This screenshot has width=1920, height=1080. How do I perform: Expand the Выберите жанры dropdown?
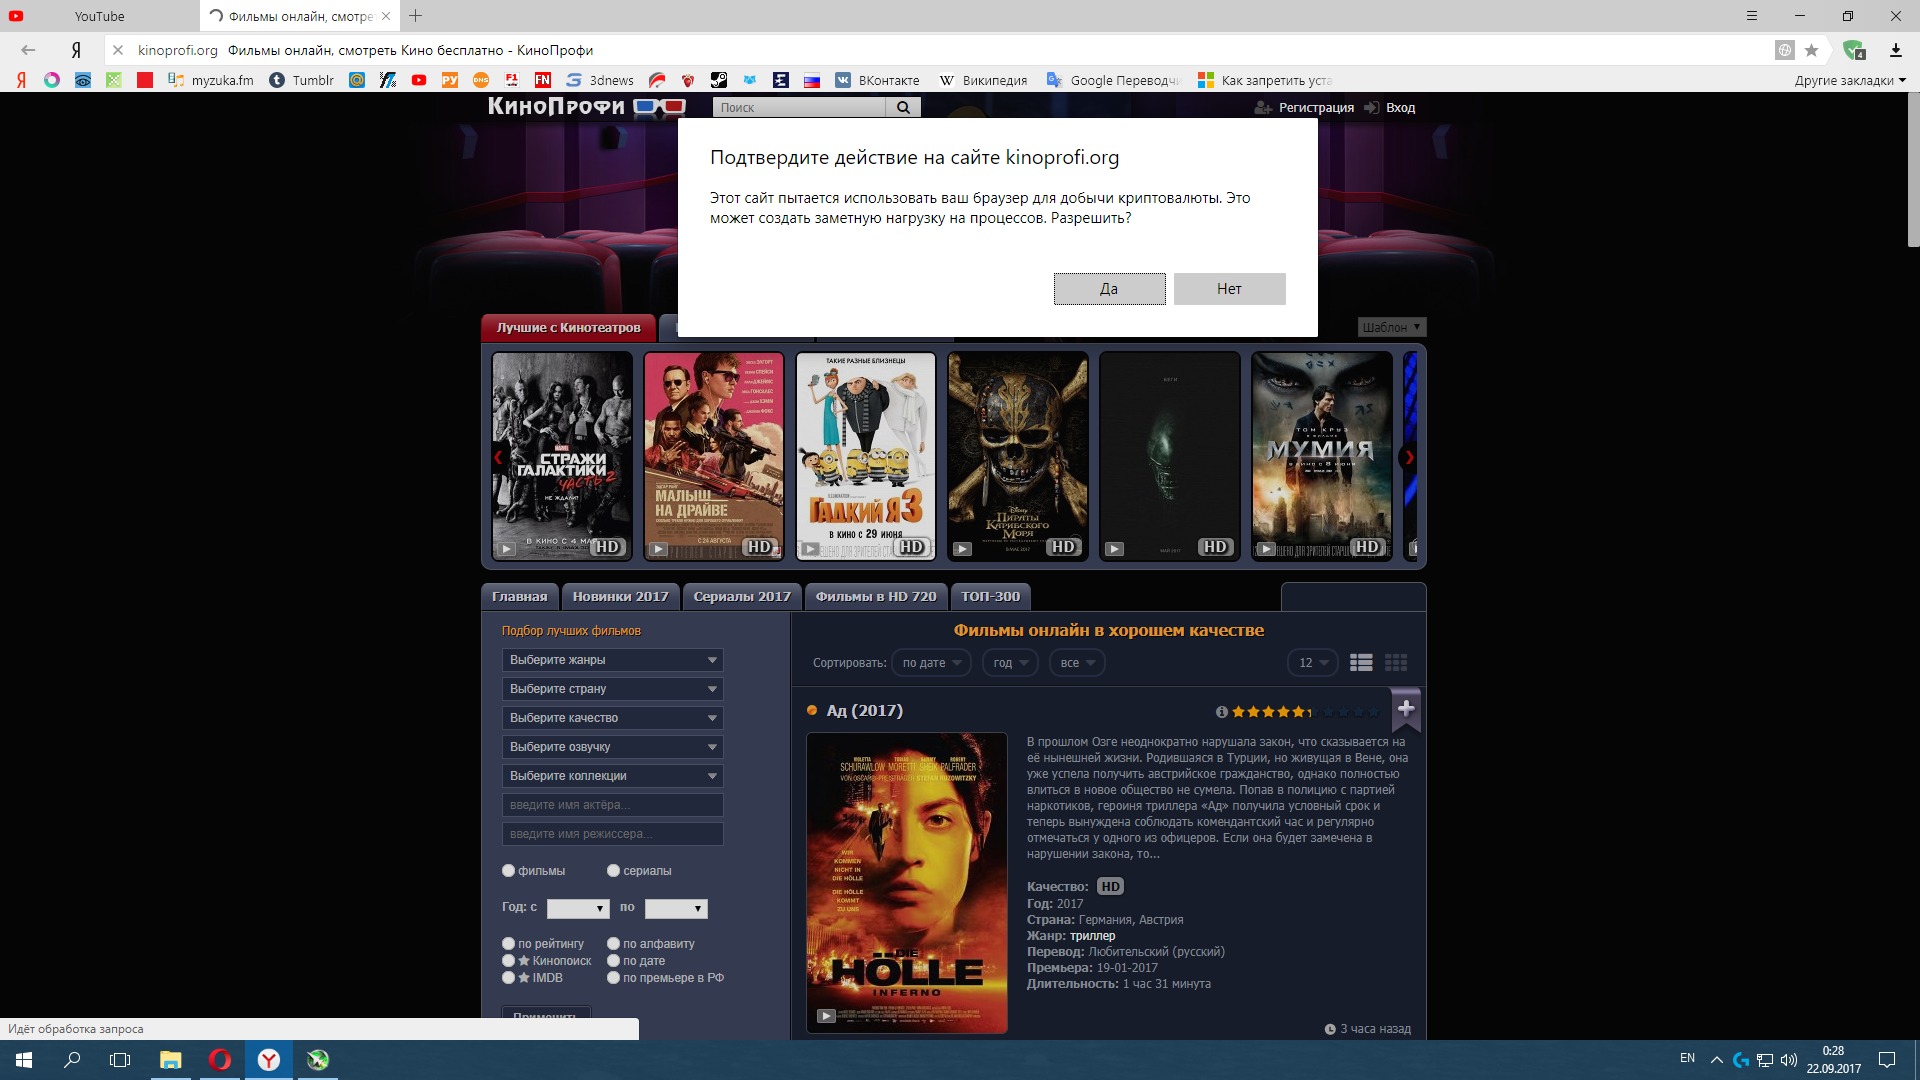(612, 660)
